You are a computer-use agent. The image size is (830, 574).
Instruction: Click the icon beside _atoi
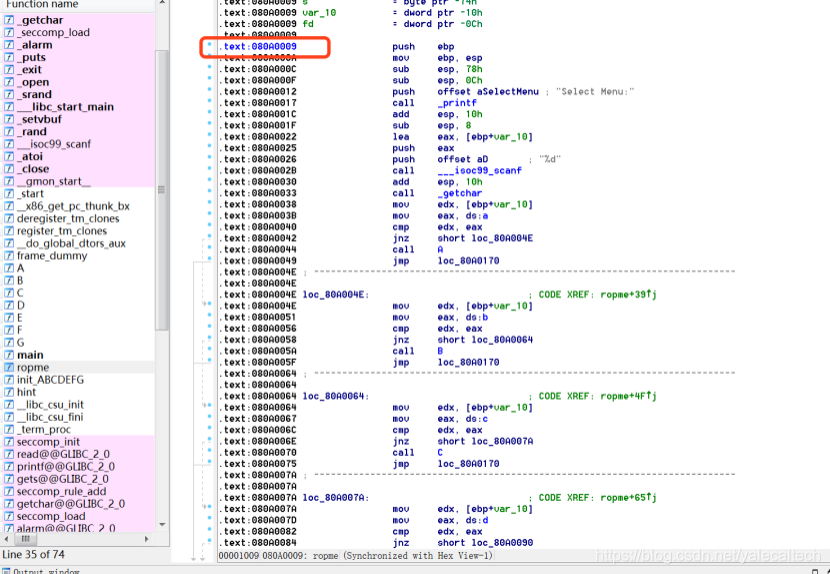click(x=9, y=156)
